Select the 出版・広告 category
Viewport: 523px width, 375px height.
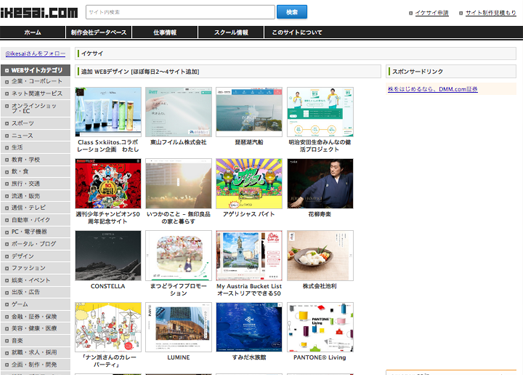[35, 292]
